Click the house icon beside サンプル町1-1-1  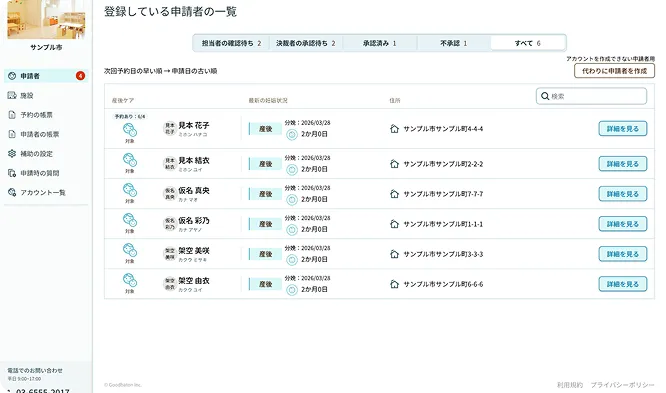pos(394,224)
